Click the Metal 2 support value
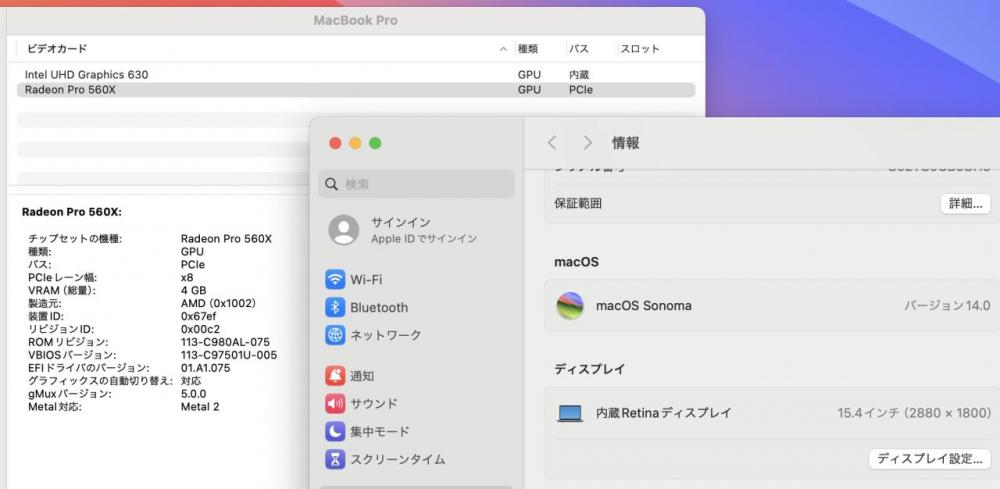 click(x=200, y=407)
